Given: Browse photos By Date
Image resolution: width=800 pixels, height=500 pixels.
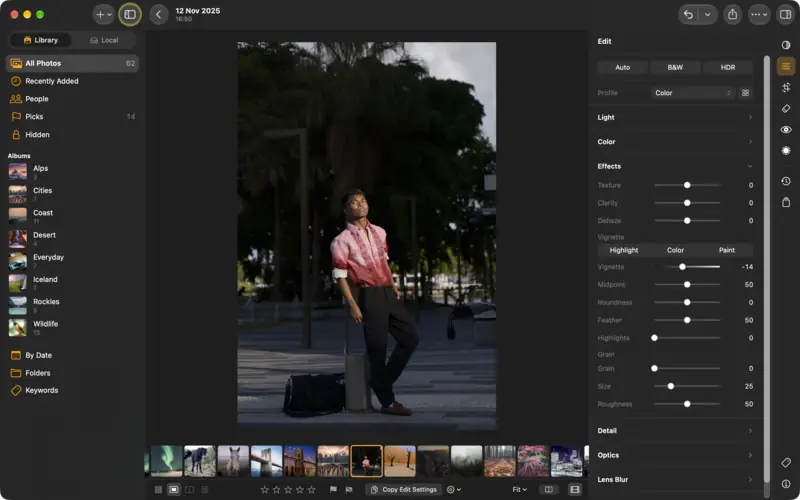Looking at the screenshot, I should click(x=72, y=355).
